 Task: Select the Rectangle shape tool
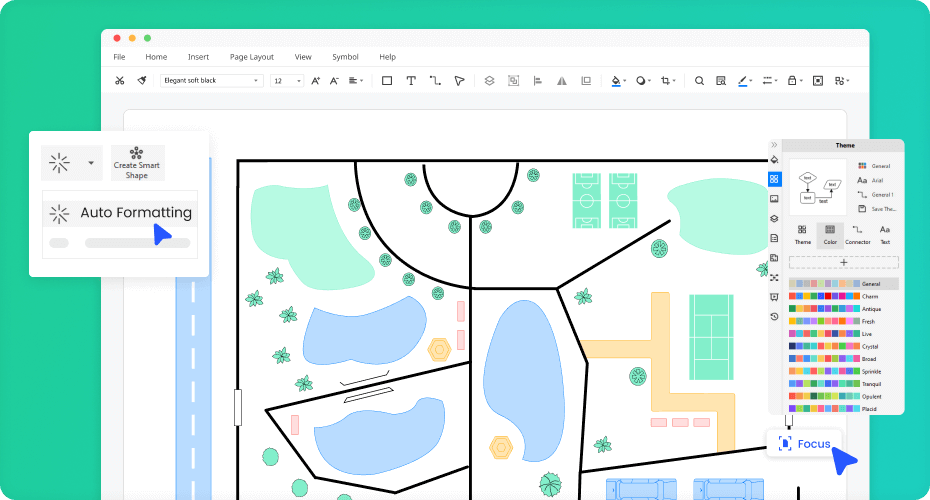pyautogui.click(x=387, y=81)
